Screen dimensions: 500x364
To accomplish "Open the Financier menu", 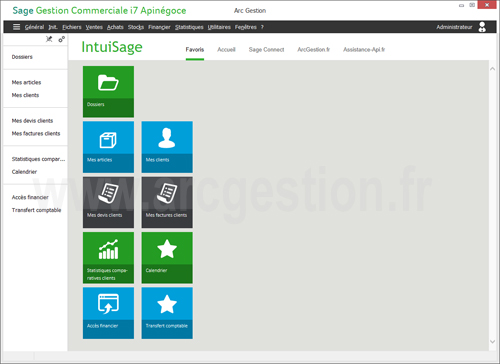I will pos(159,27).
